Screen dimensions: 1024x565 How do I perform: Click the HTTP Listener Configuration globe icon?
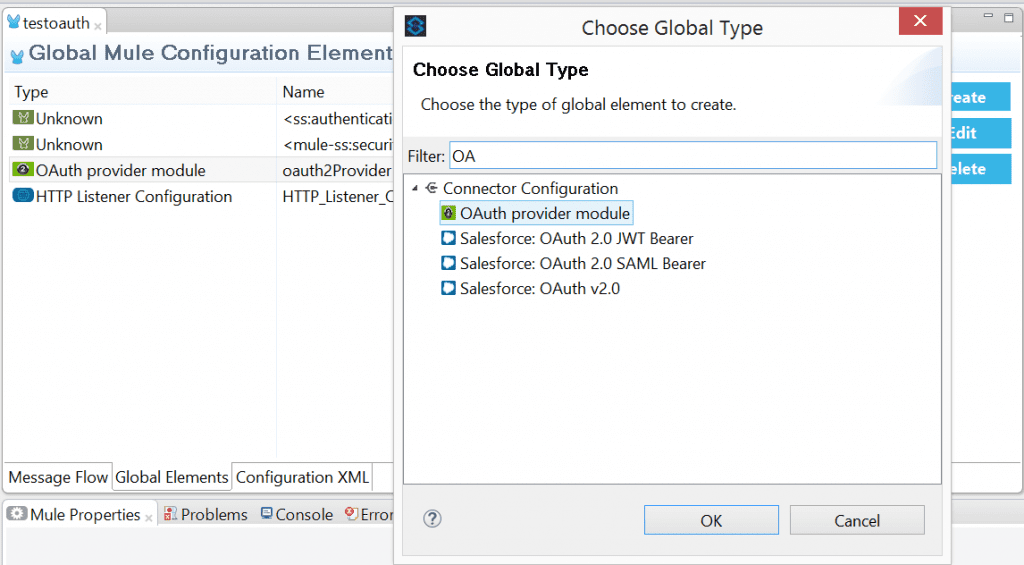[23, 195]
